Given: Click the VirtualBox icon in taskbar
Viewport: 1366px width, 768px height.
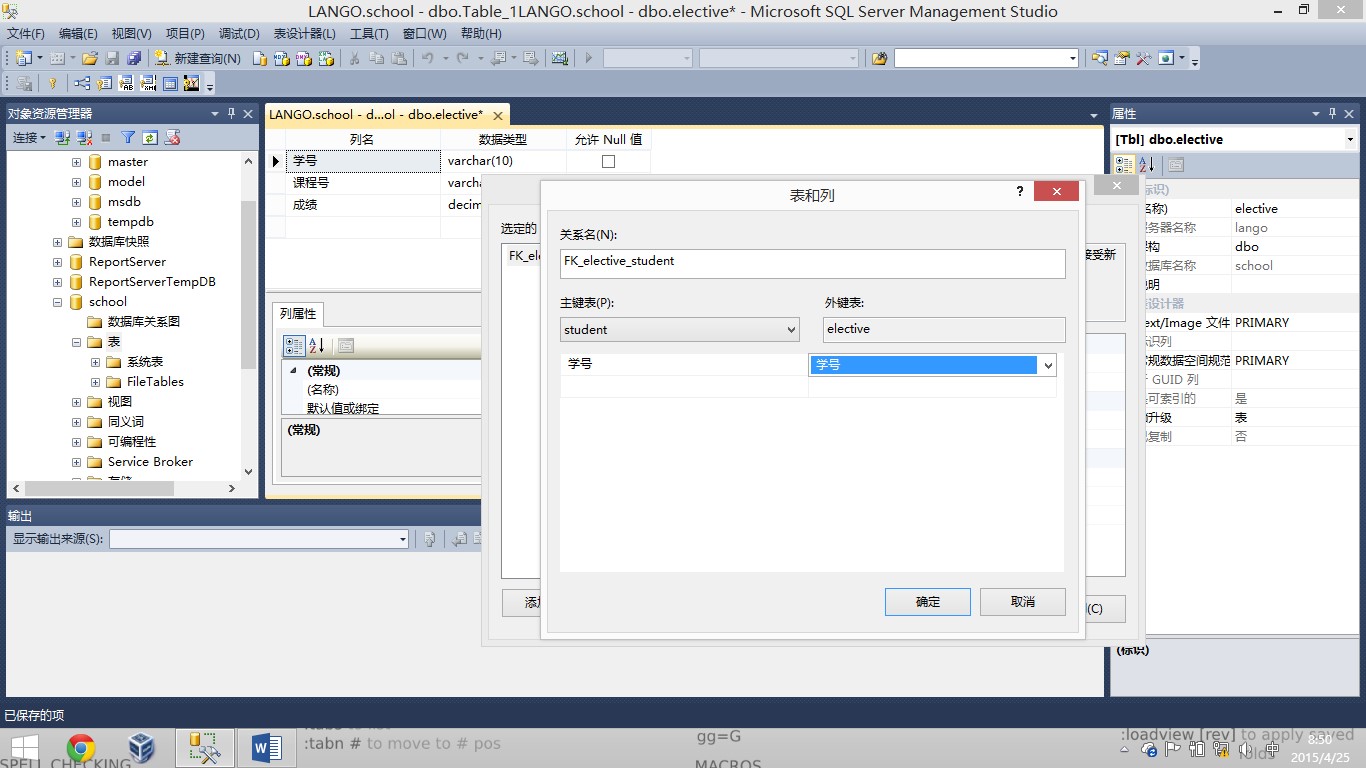Looking at the screenshot, I should pyautogui.click(x=142, y=748).
